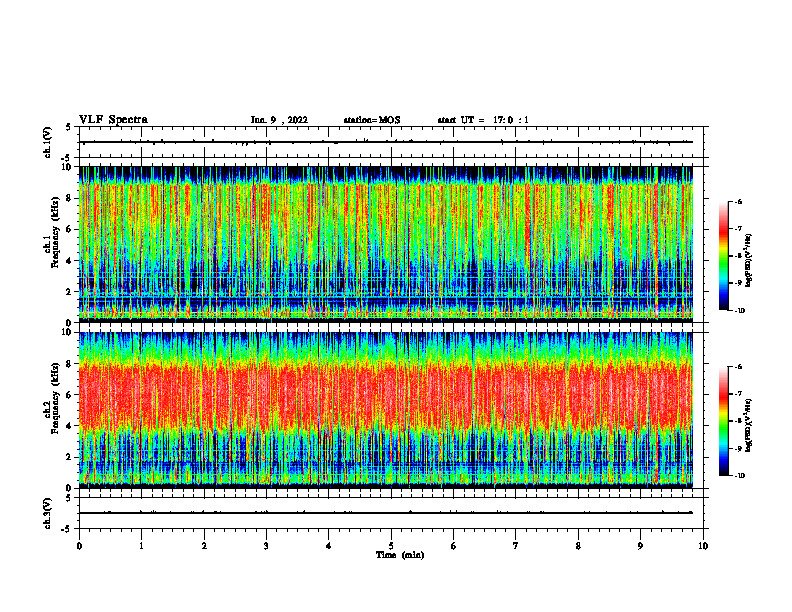This screenshot has height=612, width=792.
Task: Click the ch.3 voltage waveform trace
Action: [386, 513]
